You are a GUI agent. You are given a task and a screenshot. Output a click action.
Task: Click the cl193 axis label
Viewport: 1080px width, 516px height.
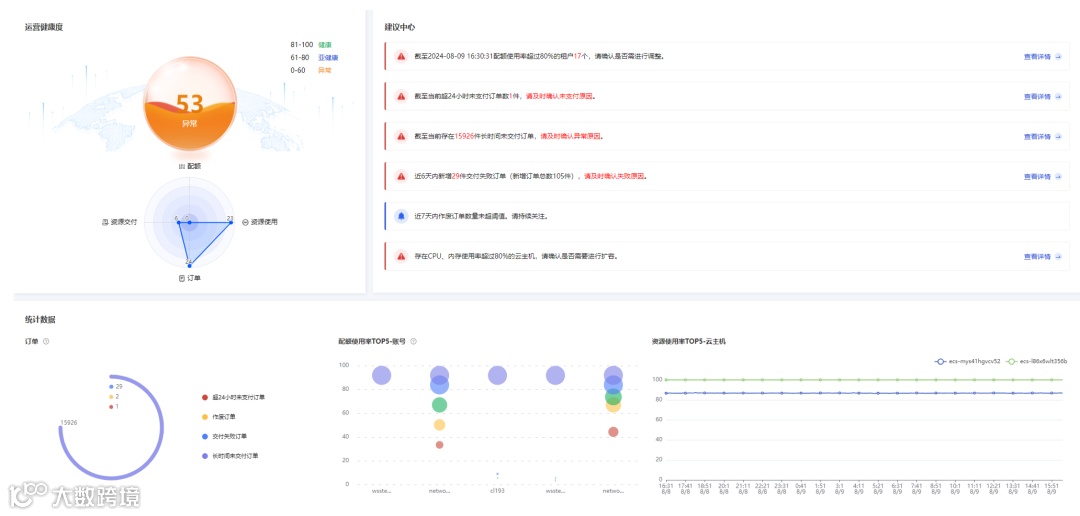(x=497, y=491)
